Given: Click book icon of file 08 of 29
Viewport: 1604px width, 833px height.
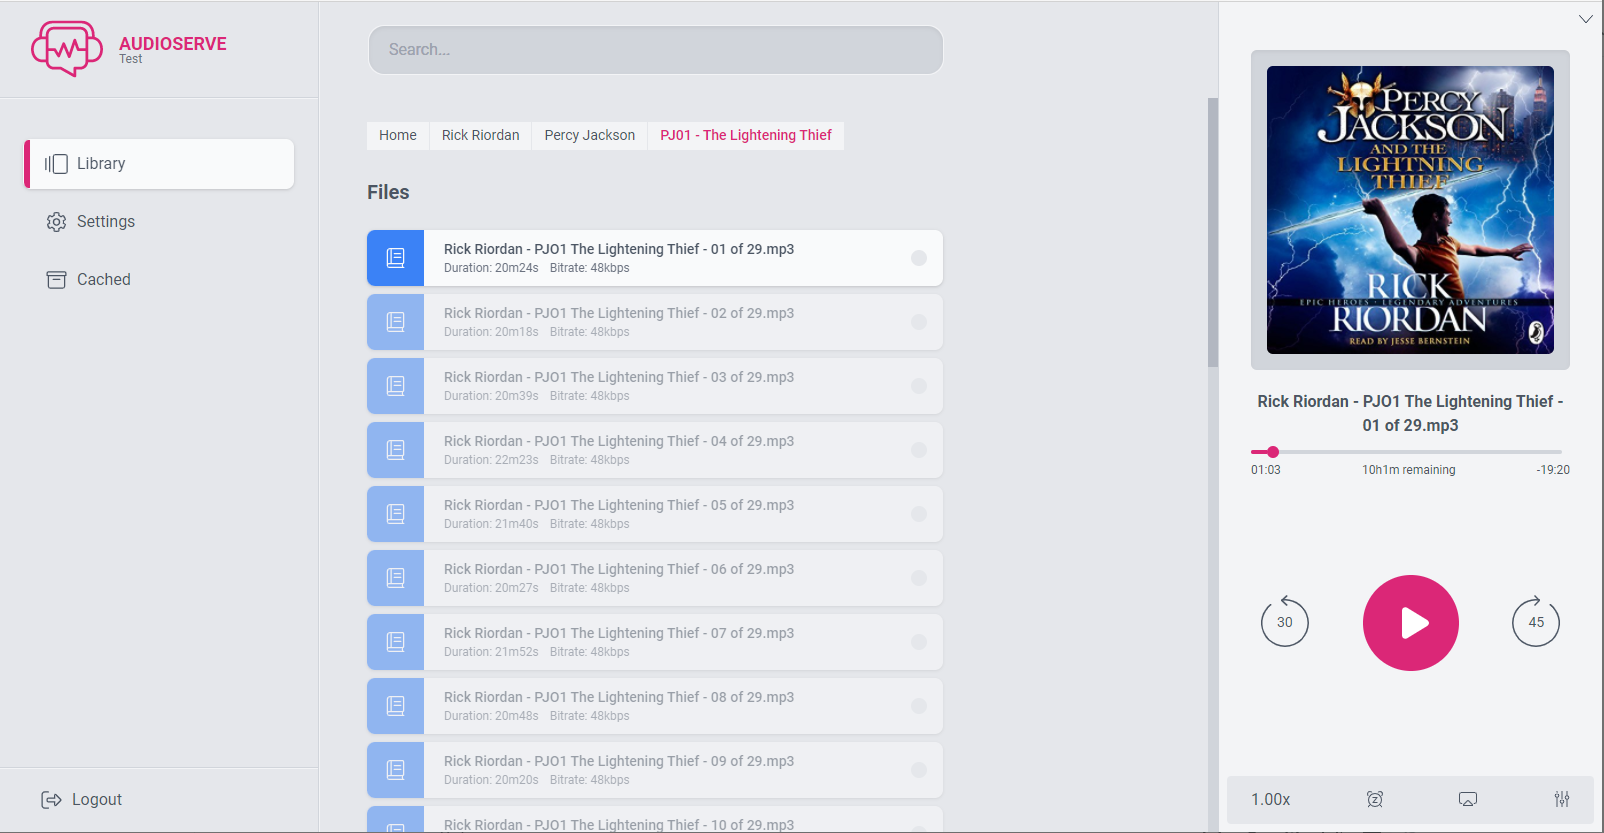Looking at the screenshot, I should [396, 706].
